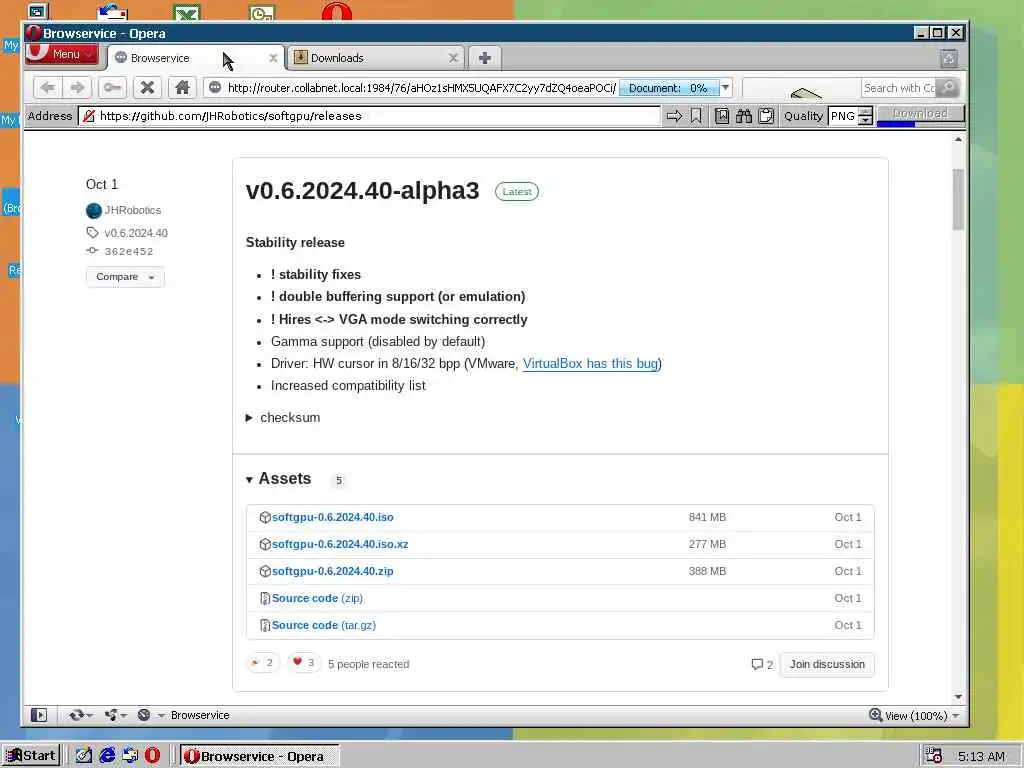Expand the checksum details

pos(283,417)
